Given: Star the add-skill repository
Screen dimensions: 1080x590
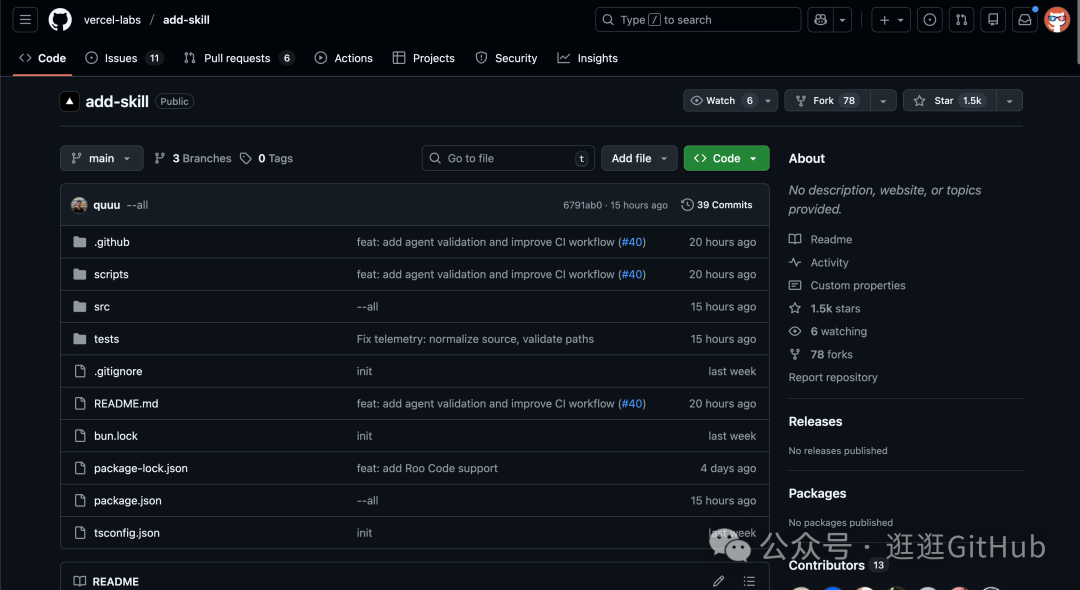Looking at the screenshot, I should (949, 101).
